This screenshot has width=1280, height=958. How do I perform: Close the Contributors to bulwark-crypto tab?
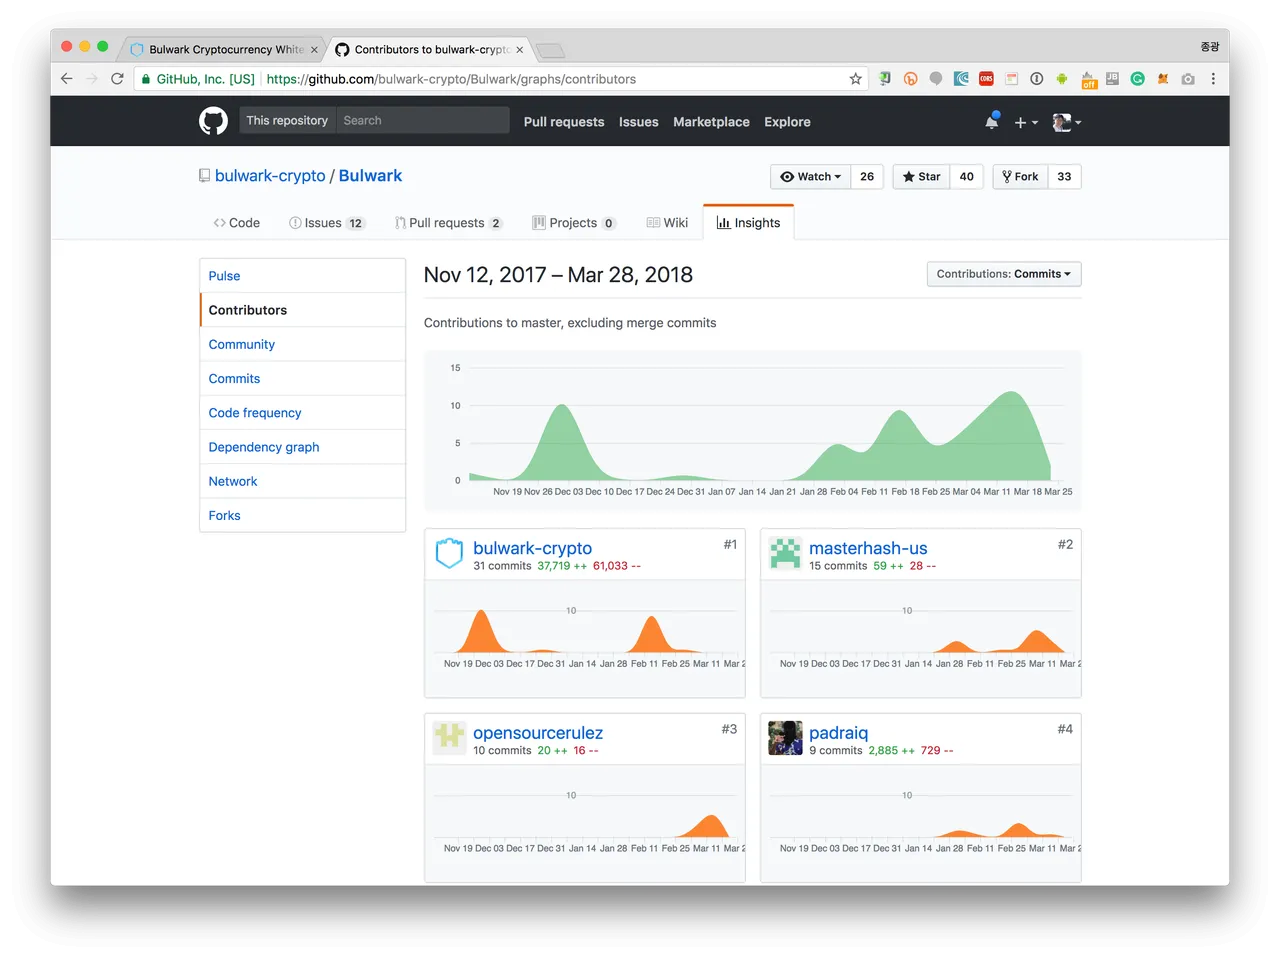click(520, 49)
